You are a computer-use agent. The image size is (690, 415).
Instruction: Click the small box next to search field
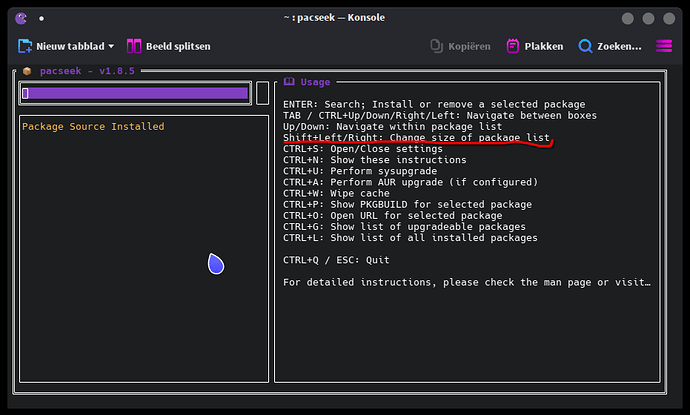pos(263,93)
